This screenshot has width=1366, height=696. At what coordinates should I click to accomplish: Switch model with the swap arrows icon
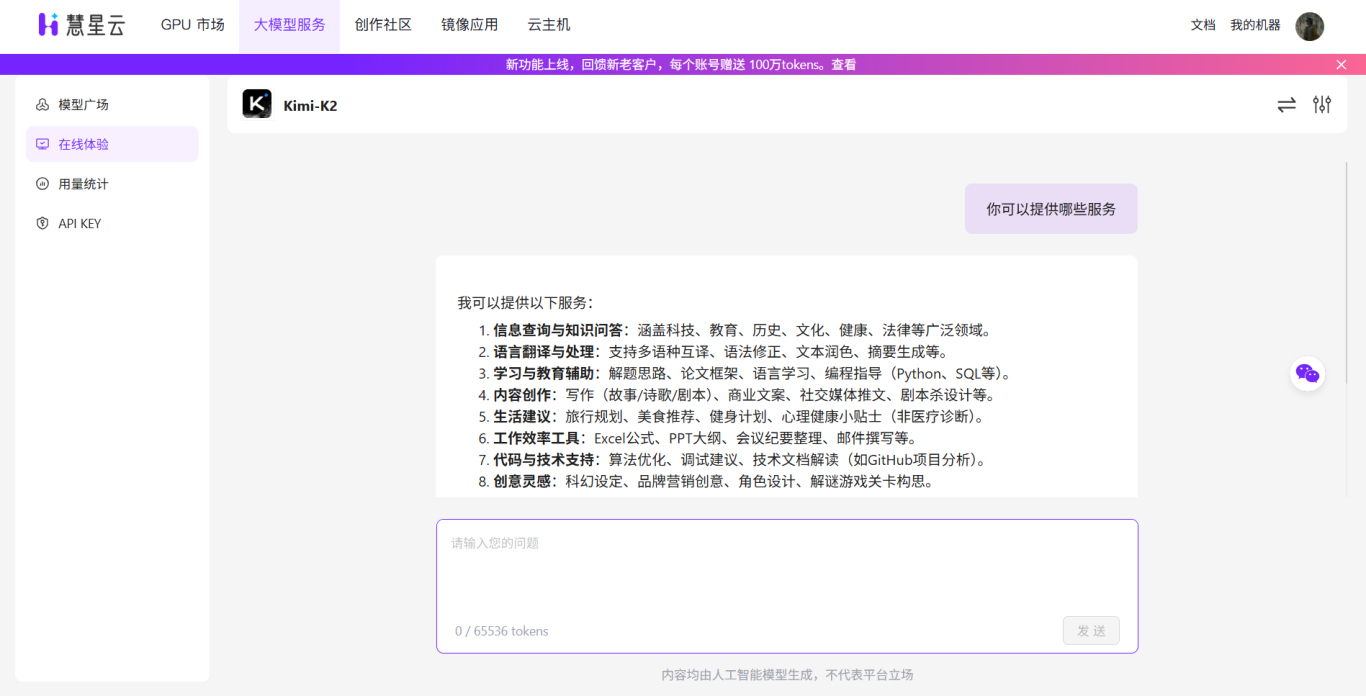point(1287,104)
